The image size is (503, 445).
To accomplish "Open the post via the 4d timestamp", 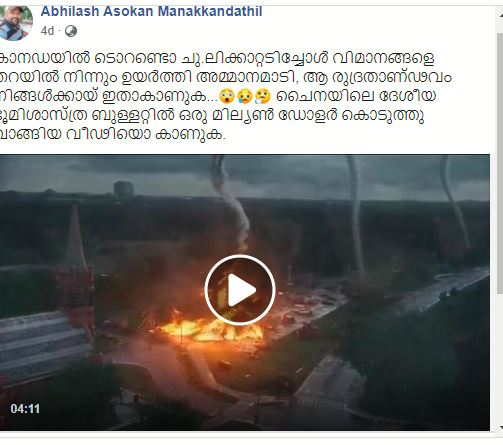I will click(47, 31).
